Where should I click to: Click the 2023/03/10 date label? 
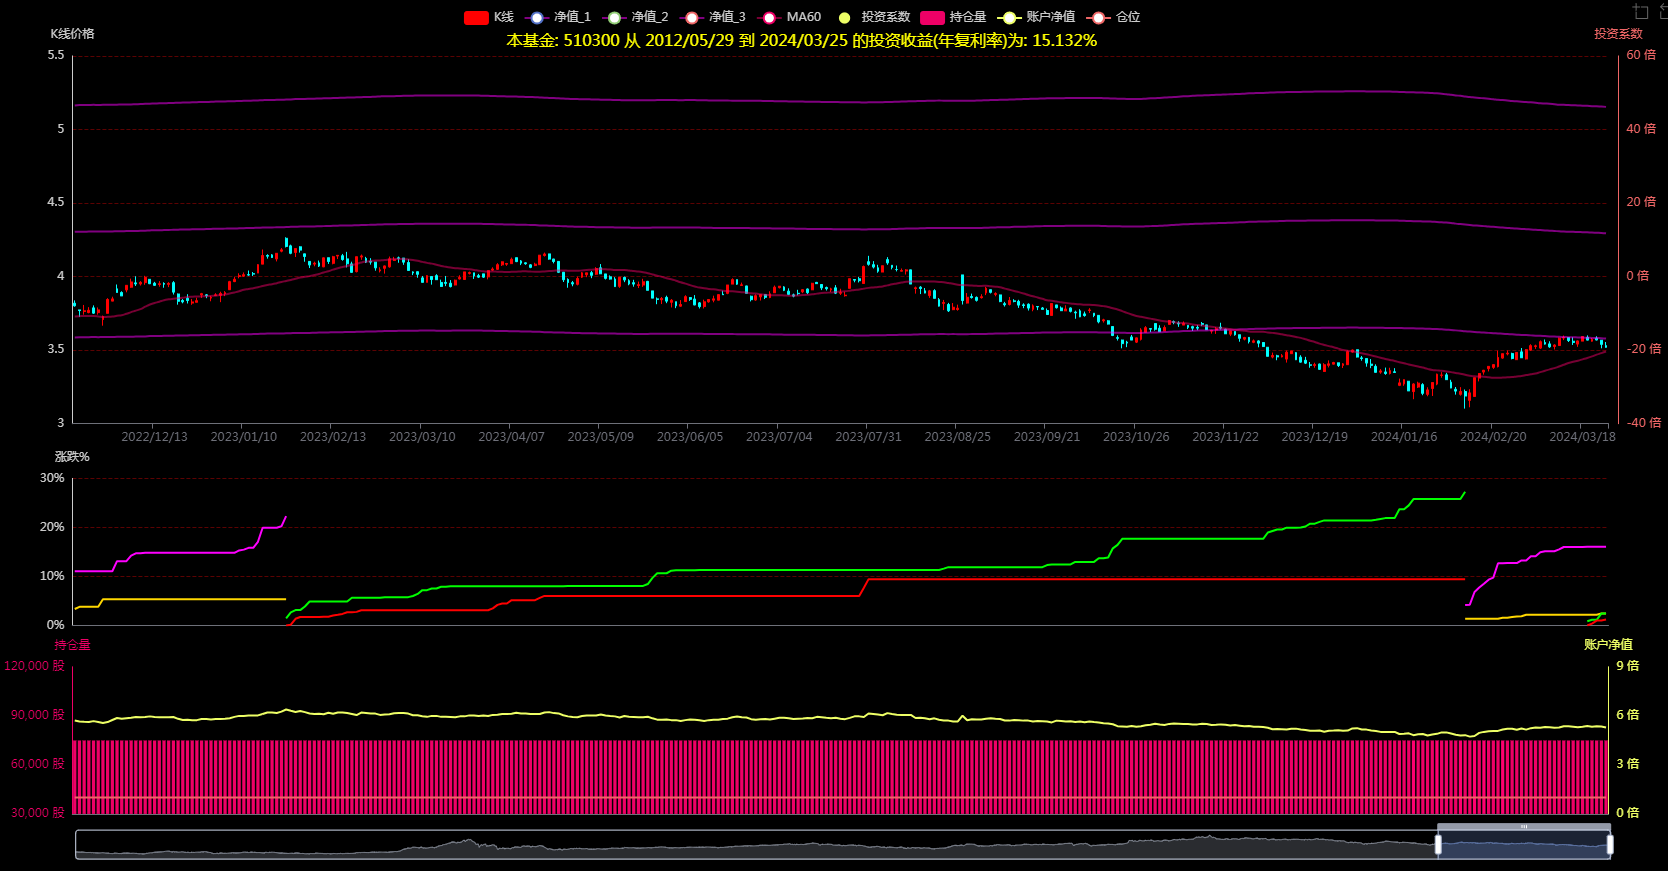422,437
